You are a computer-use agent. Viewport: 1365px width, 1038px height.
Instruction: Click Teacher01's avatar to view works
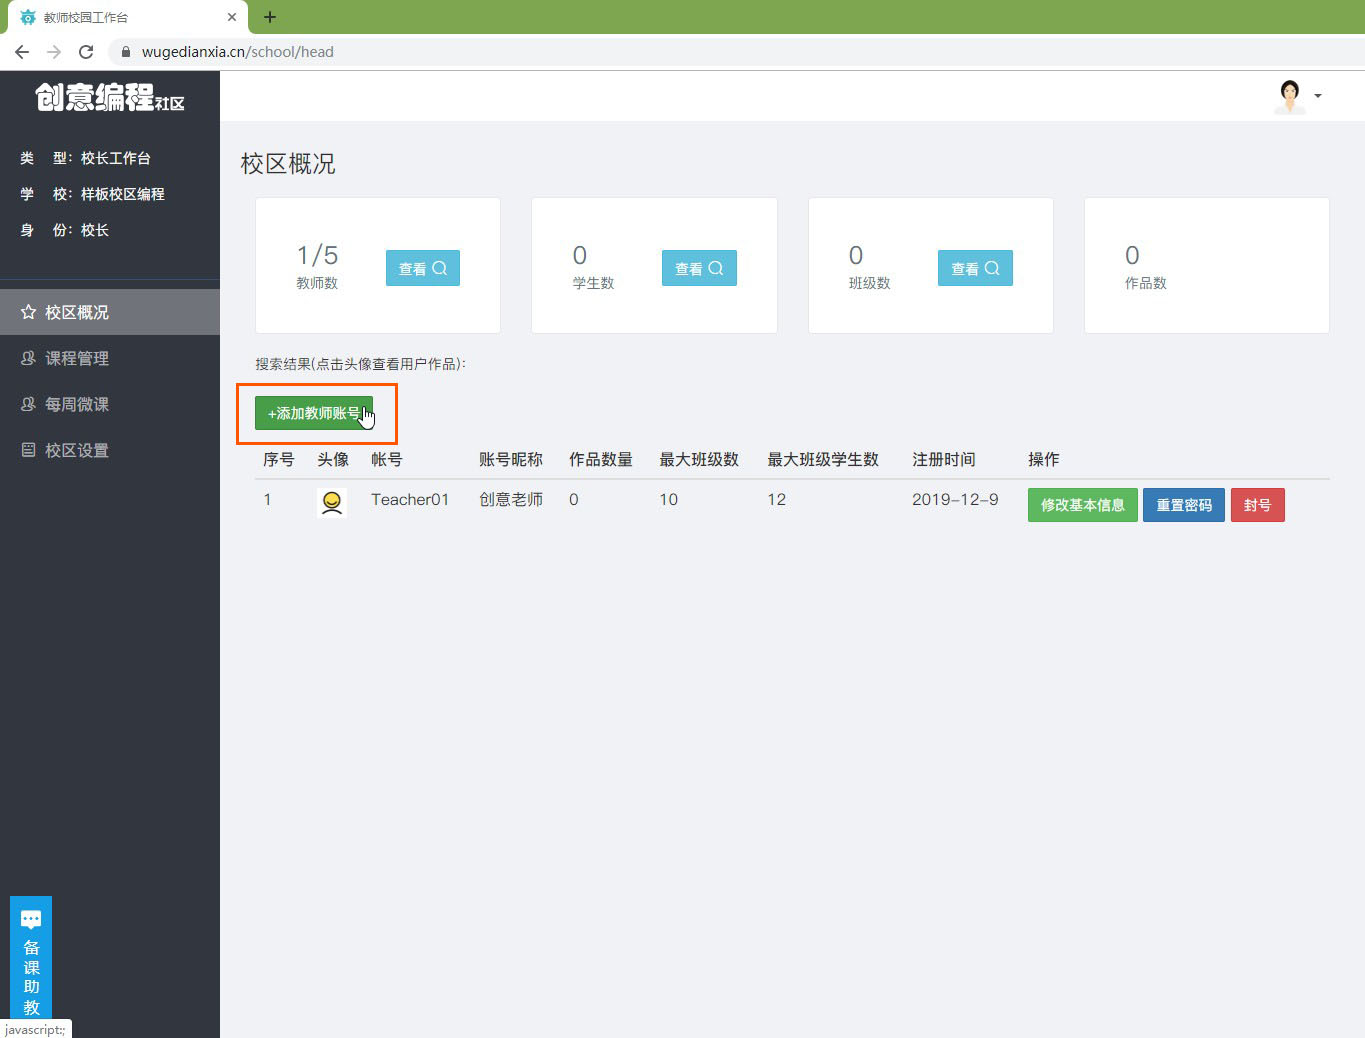click(x=332, y=501)
